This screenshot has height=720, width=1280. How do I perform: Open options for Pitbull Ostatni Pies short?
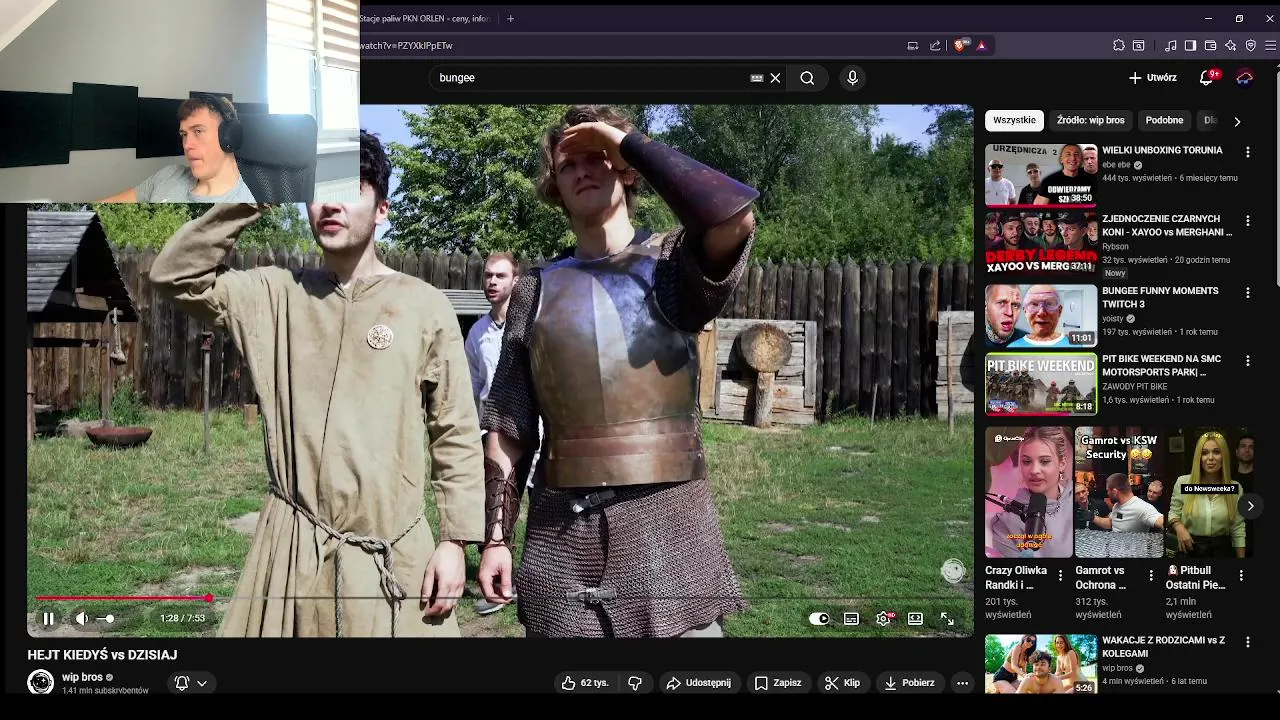click(1241, 576)
